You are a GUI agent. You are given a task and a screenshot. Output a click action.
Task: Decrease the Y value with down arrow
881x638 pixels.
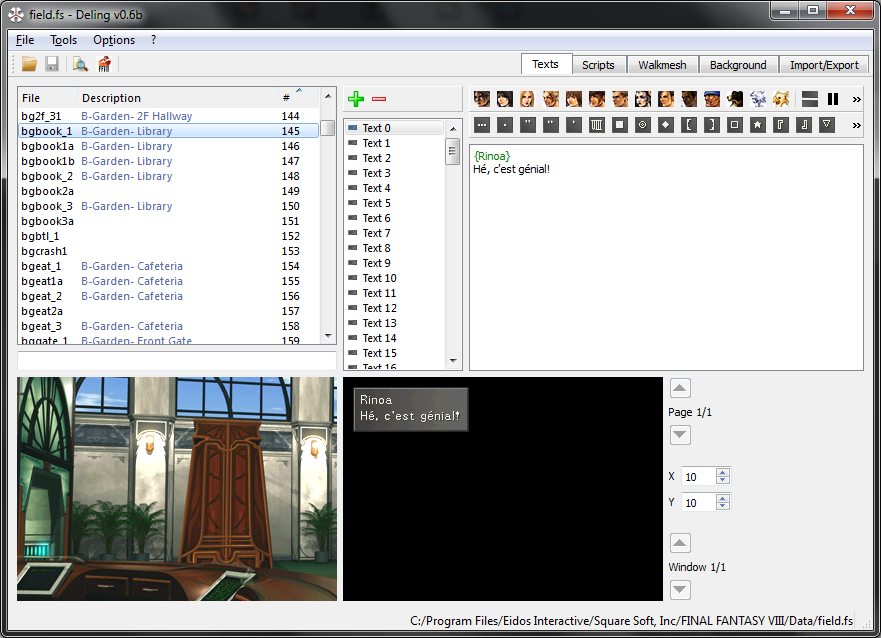tap(723, 506)
